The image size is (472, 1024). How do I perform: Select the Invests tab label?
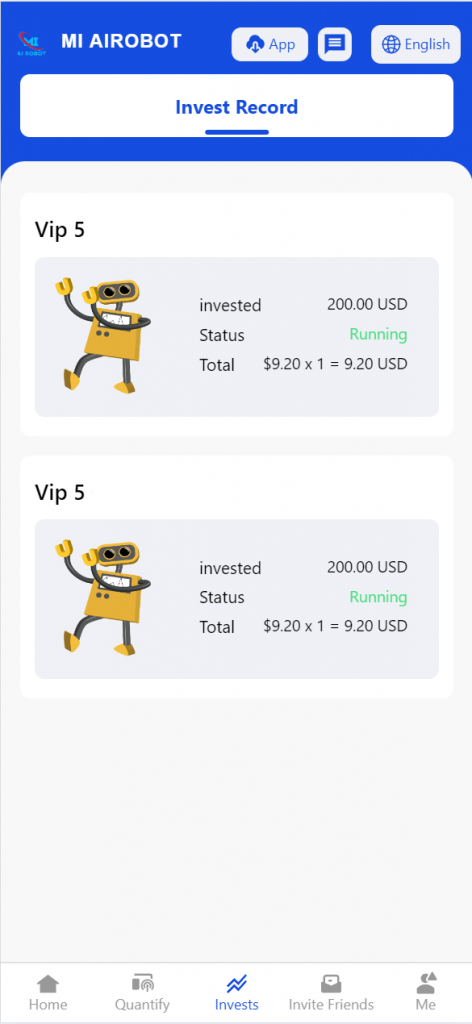point(236,1004)
